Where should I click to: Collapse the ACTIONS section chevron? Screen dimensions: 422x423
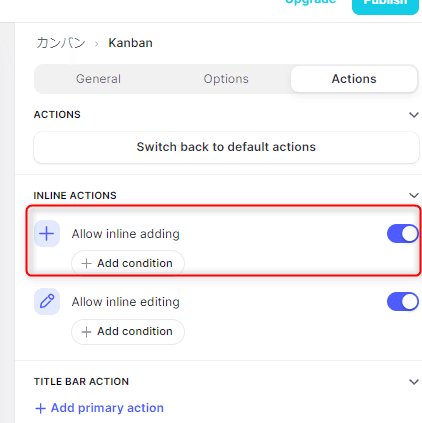pyautogui.click(x=414, y=115)
